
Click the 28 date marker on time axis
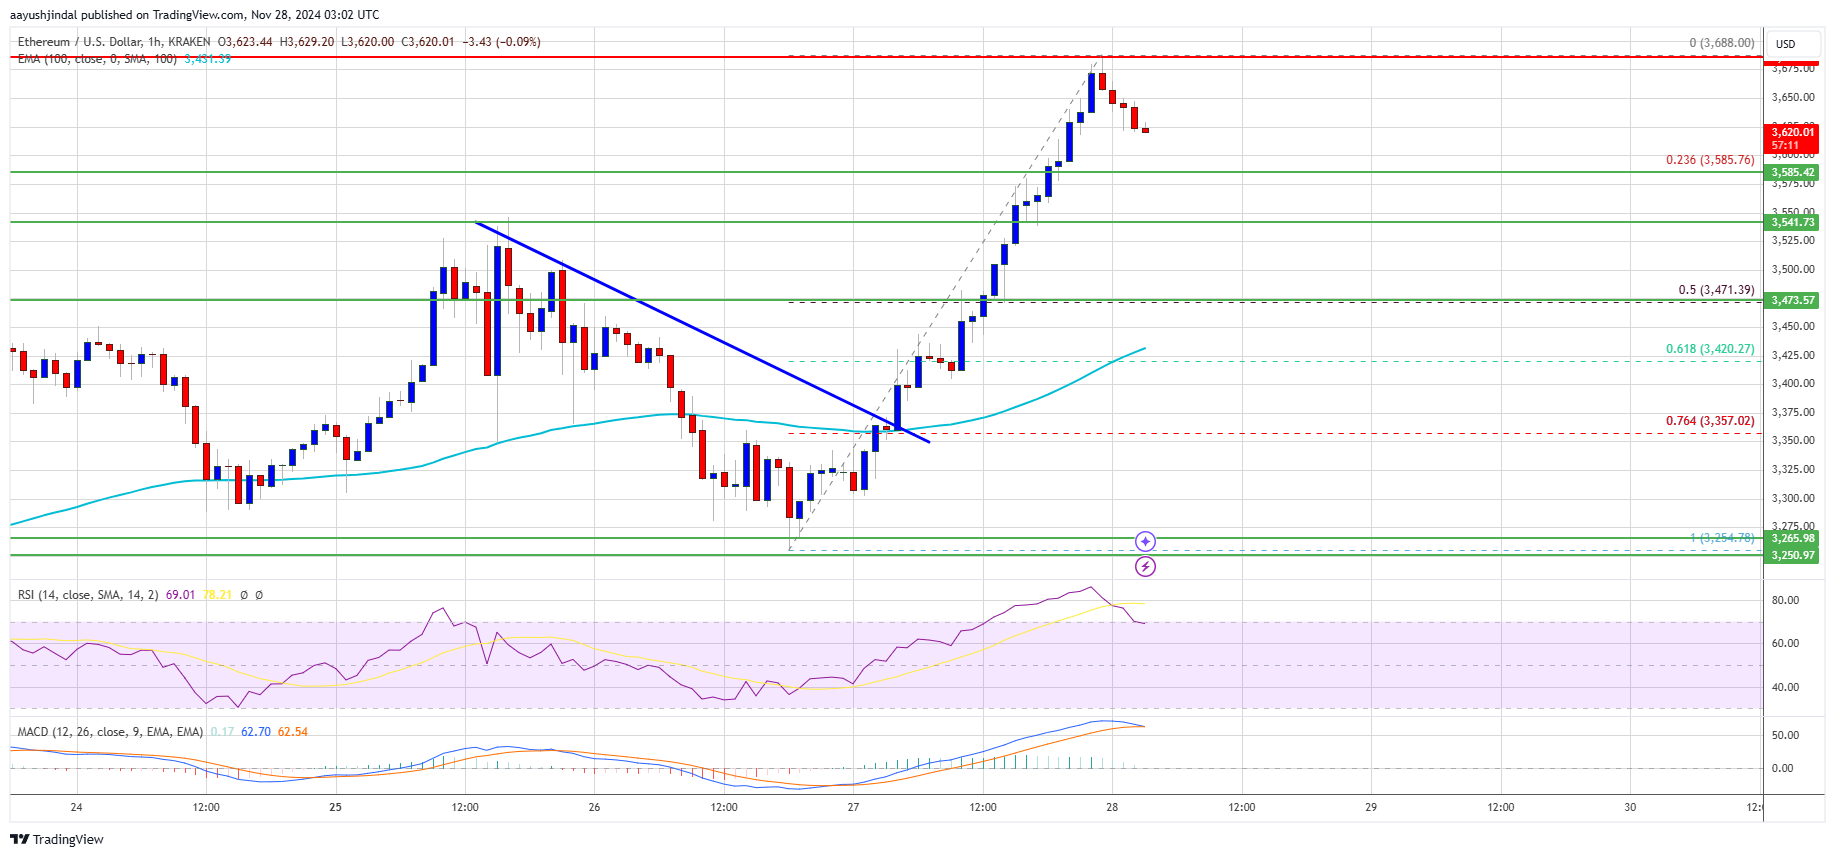pyautogui.click(x=1112, y=807)
